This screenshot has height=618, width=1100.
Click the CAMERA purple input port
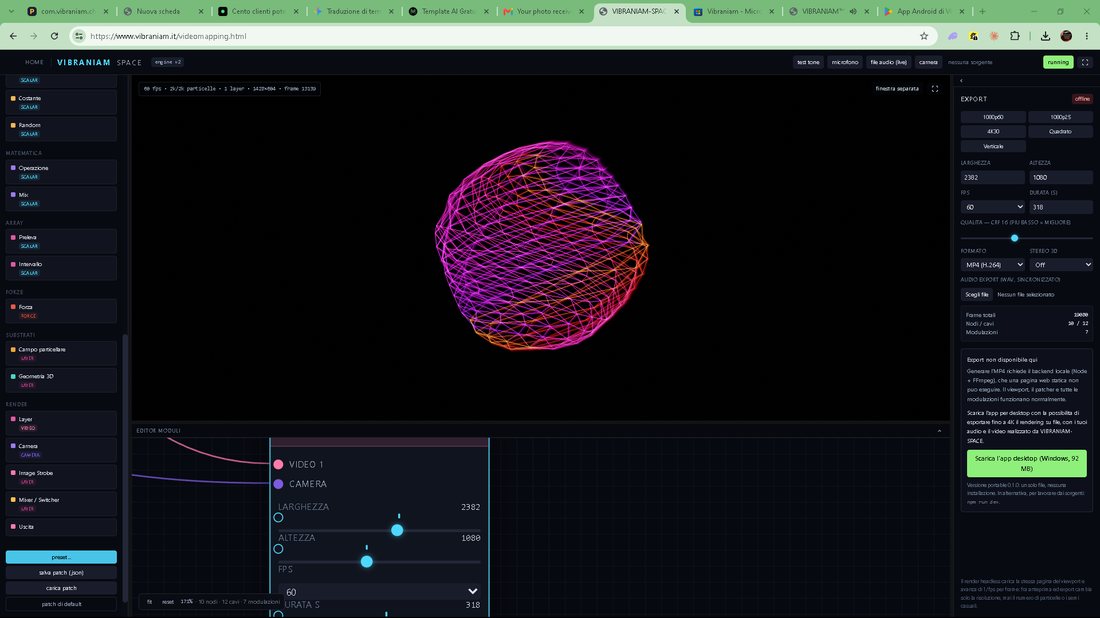tap(279, 484)
